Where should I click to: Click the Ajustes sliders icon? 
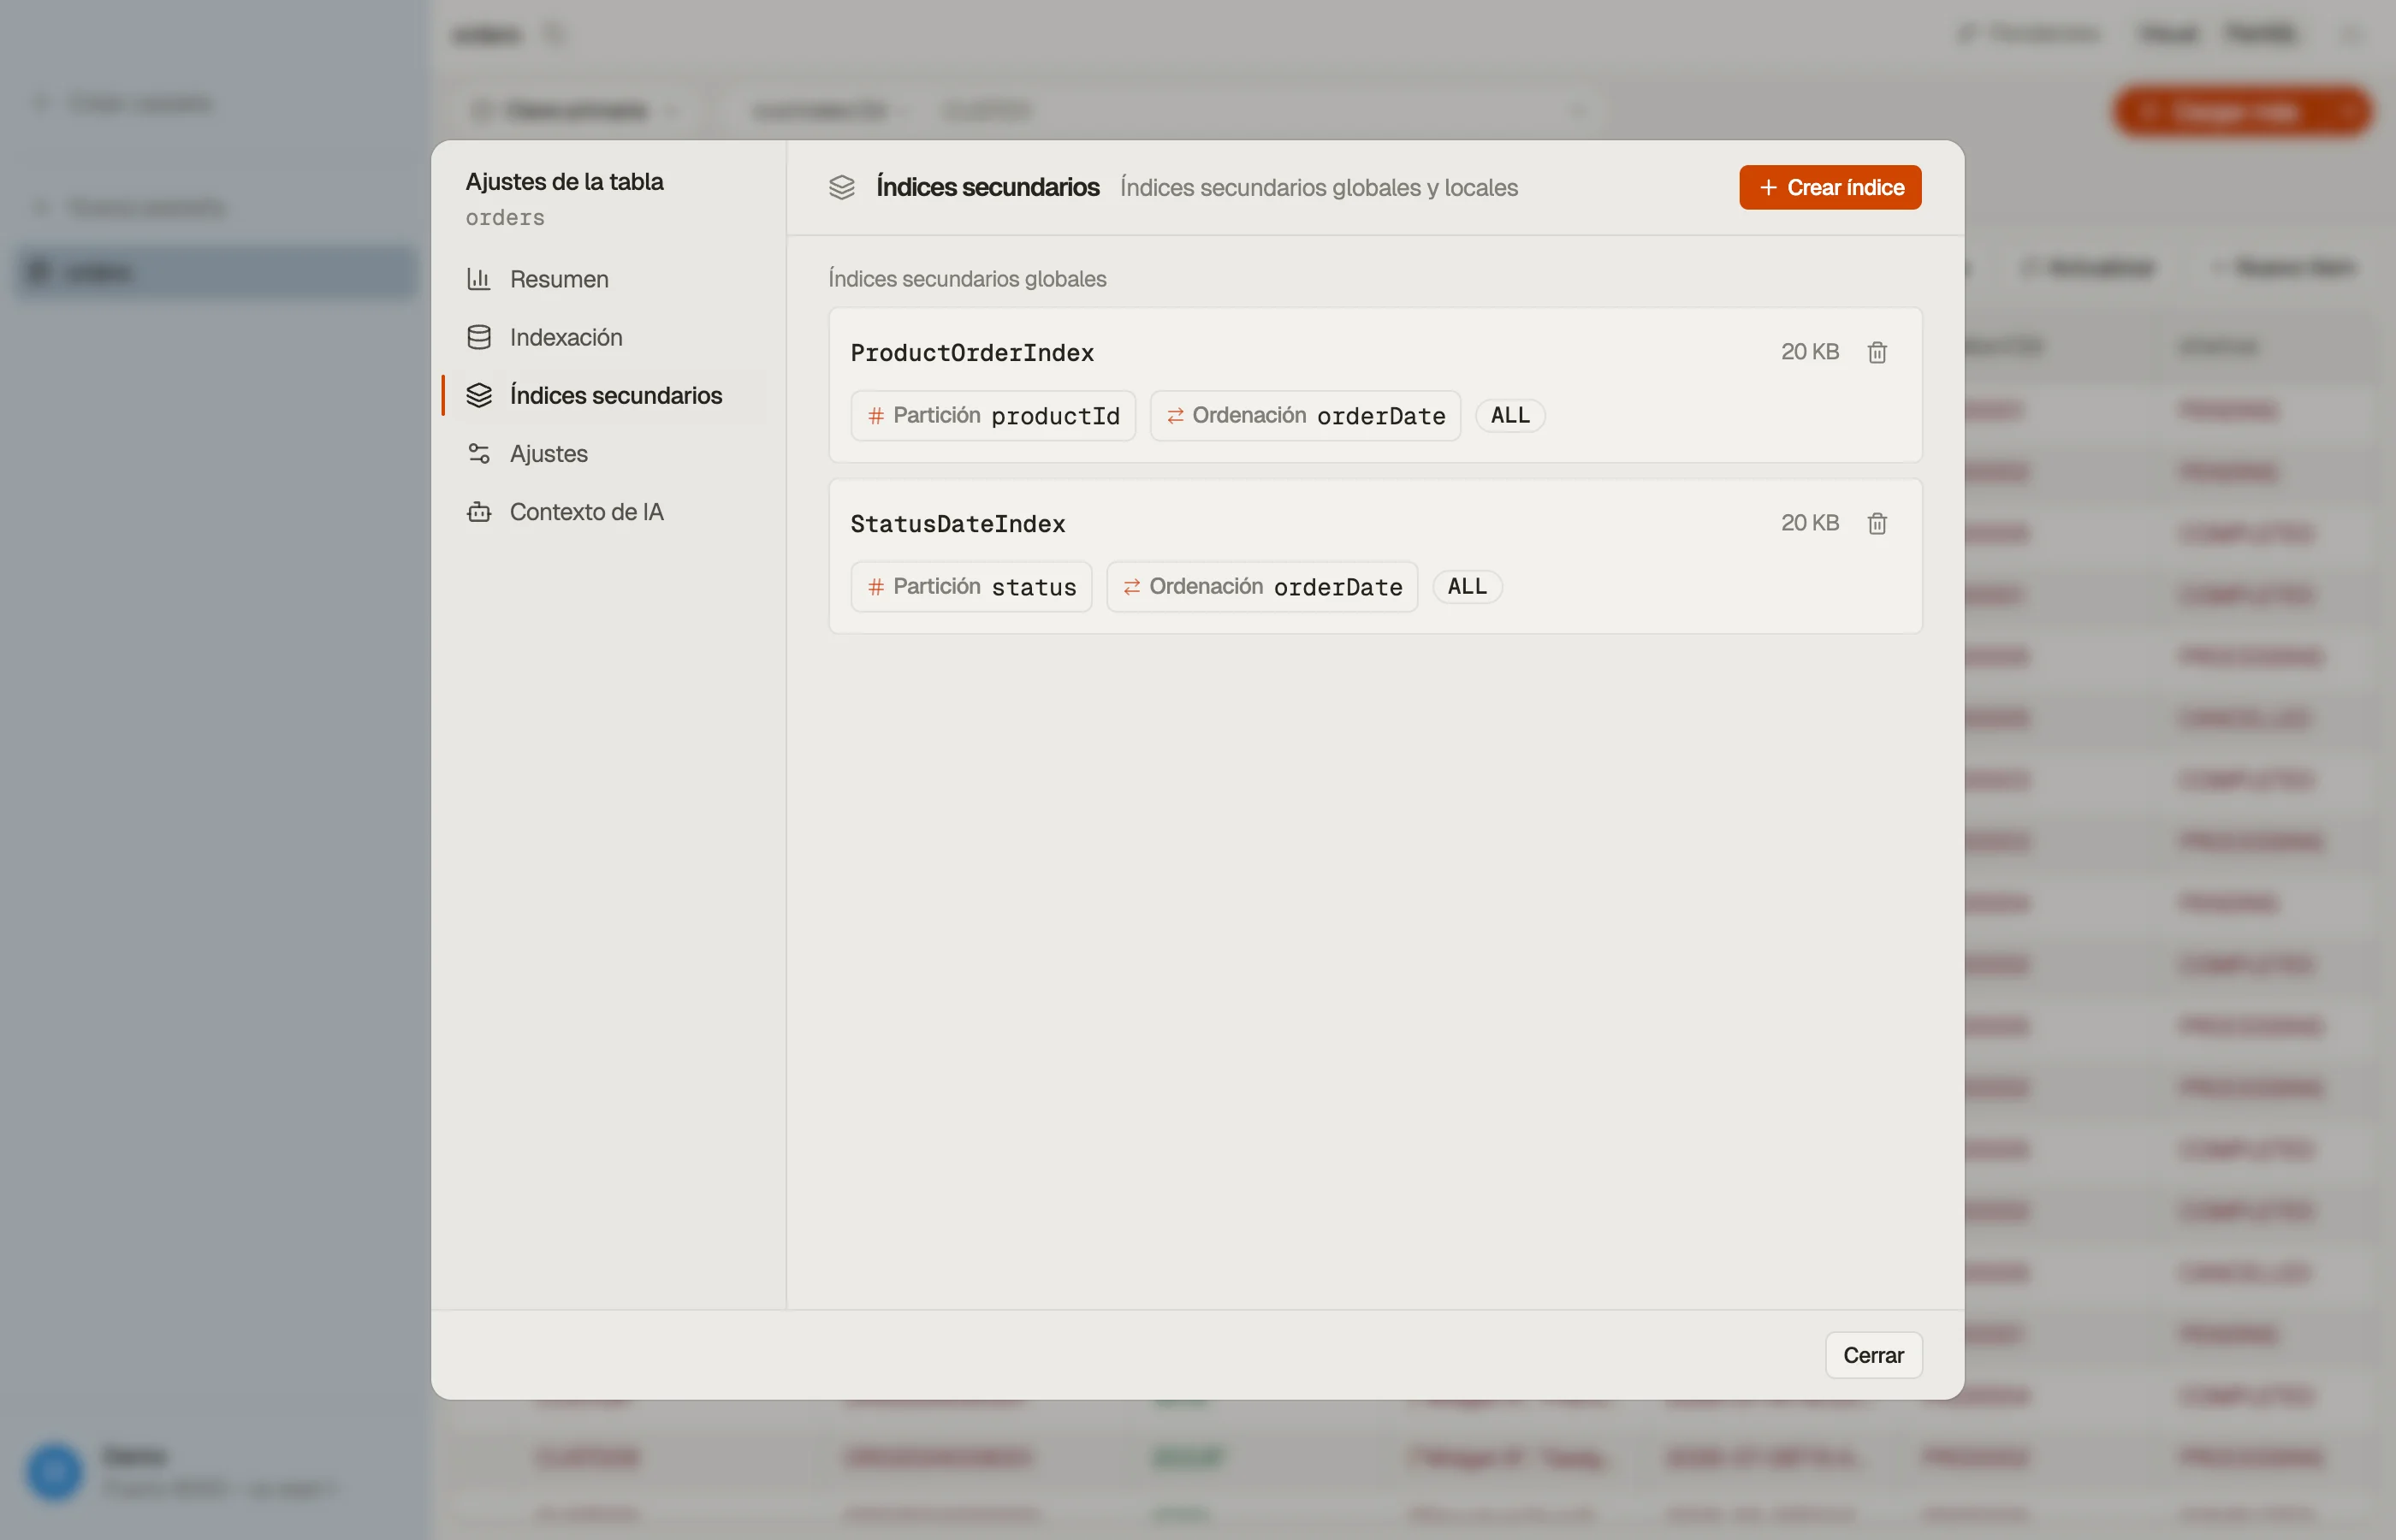pyautogui.click(x=479, y=453)
